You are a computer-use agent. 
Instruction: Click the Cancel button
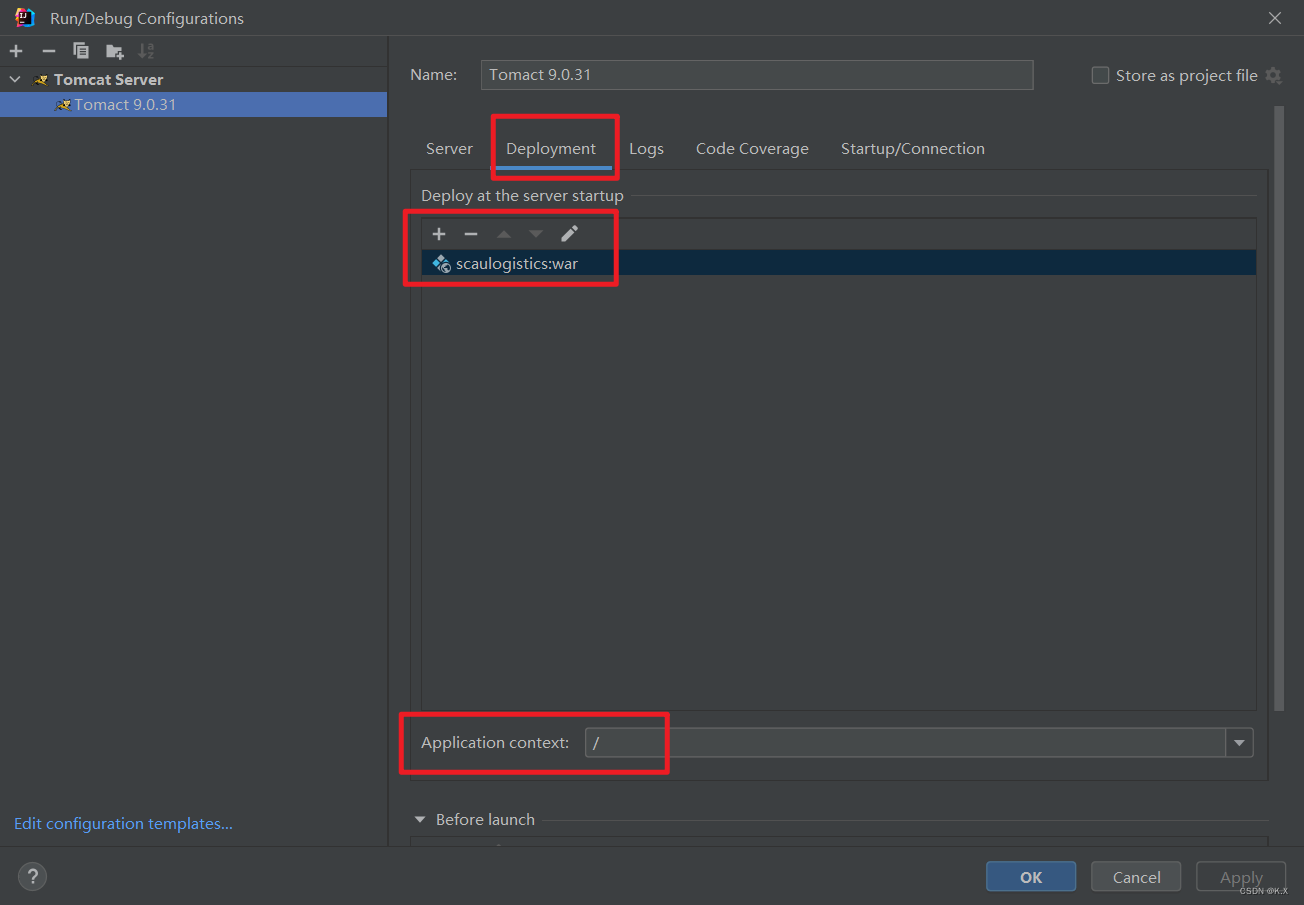tap(1136, 877)
